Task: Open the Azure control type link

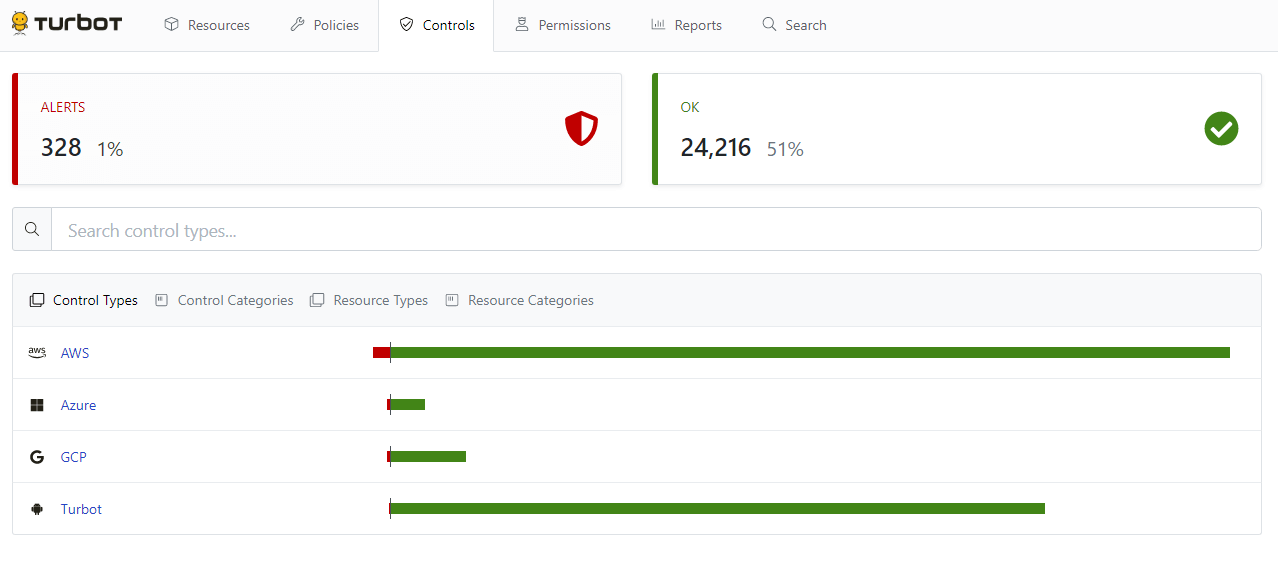Action: (x=78, y=405)
